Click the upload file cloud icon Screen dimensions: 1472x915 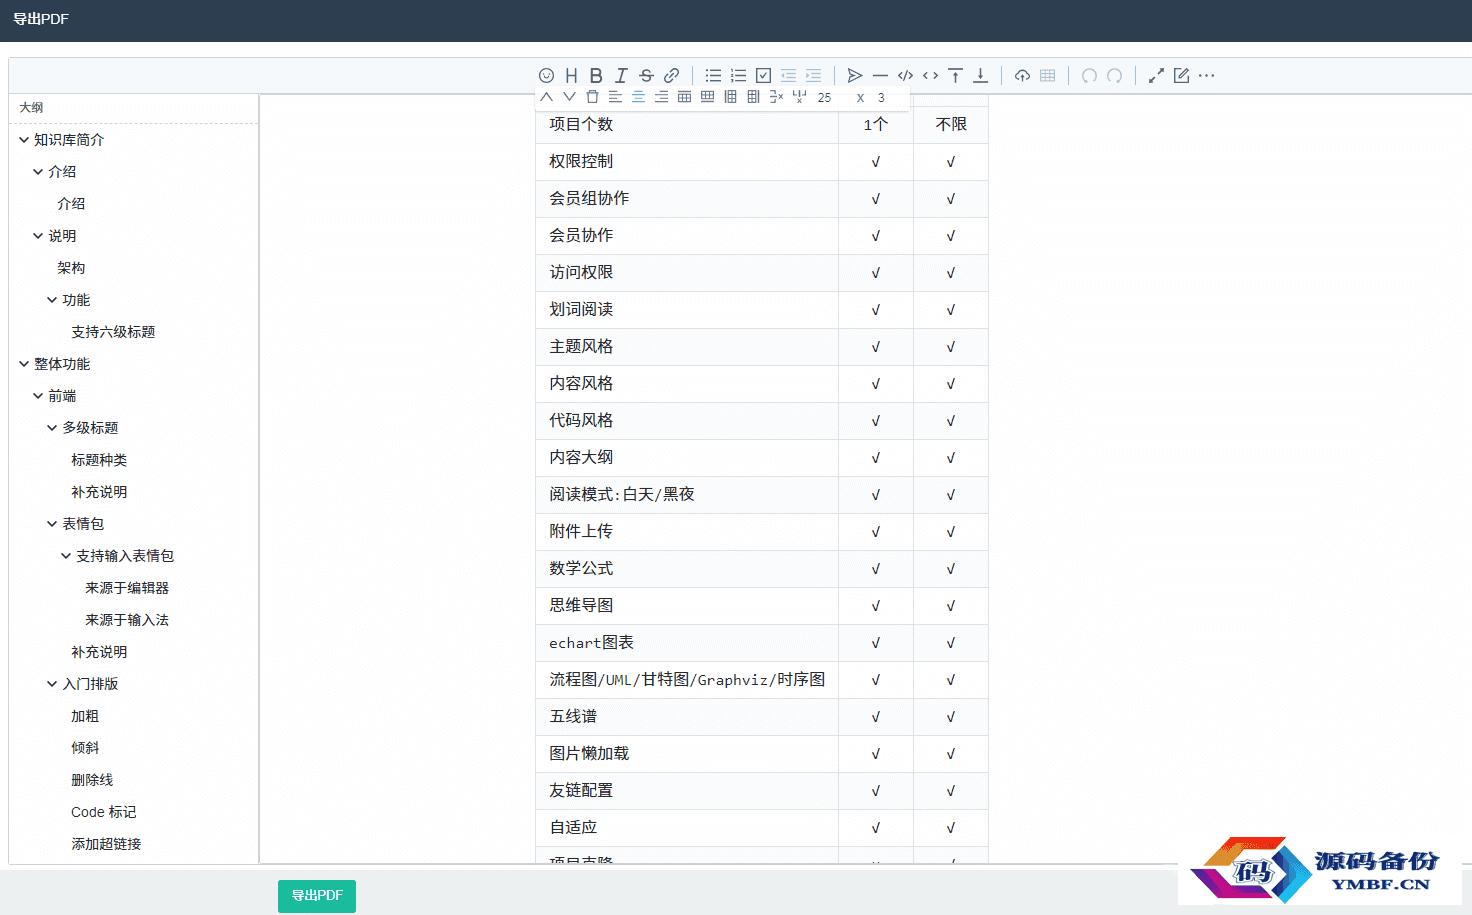point(1022,76)
